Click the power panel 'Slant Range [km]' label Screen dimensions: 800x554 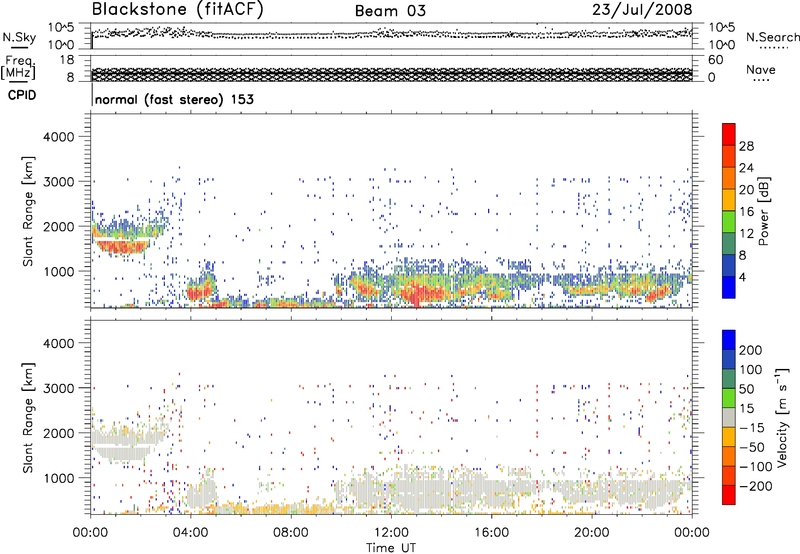pyautogui.click(x=28, y=211)
